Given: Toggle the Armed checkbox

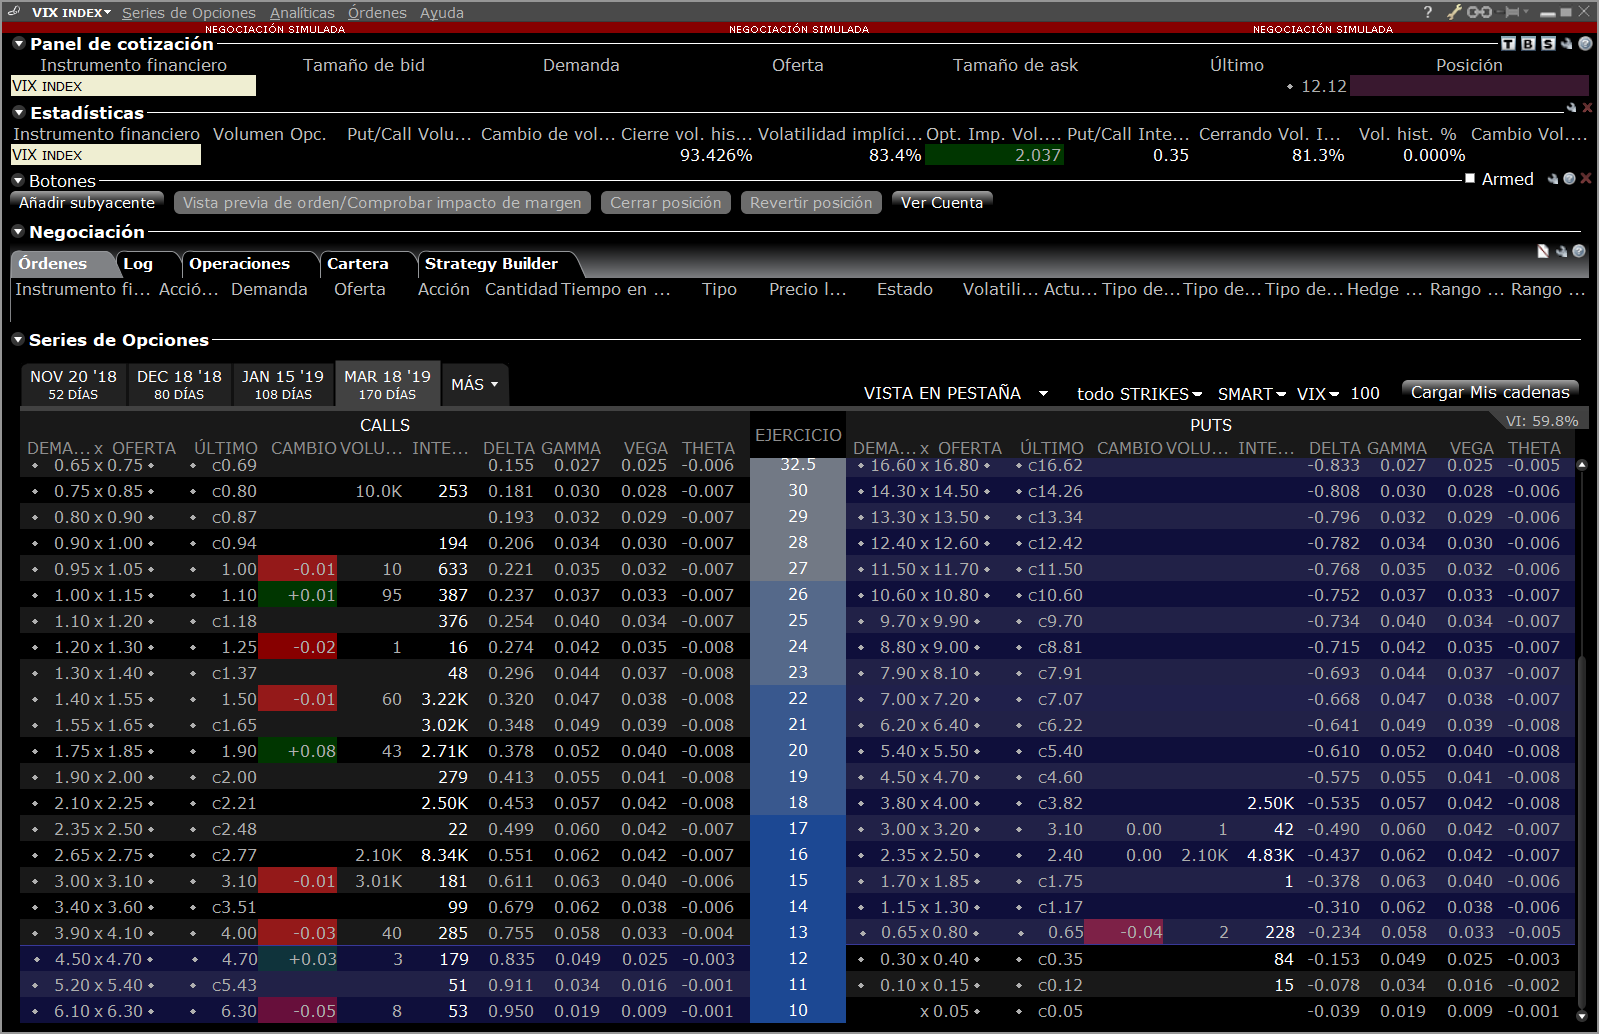Looking at the screenshot, I should pyautogui.click(x=1470, y=179).
